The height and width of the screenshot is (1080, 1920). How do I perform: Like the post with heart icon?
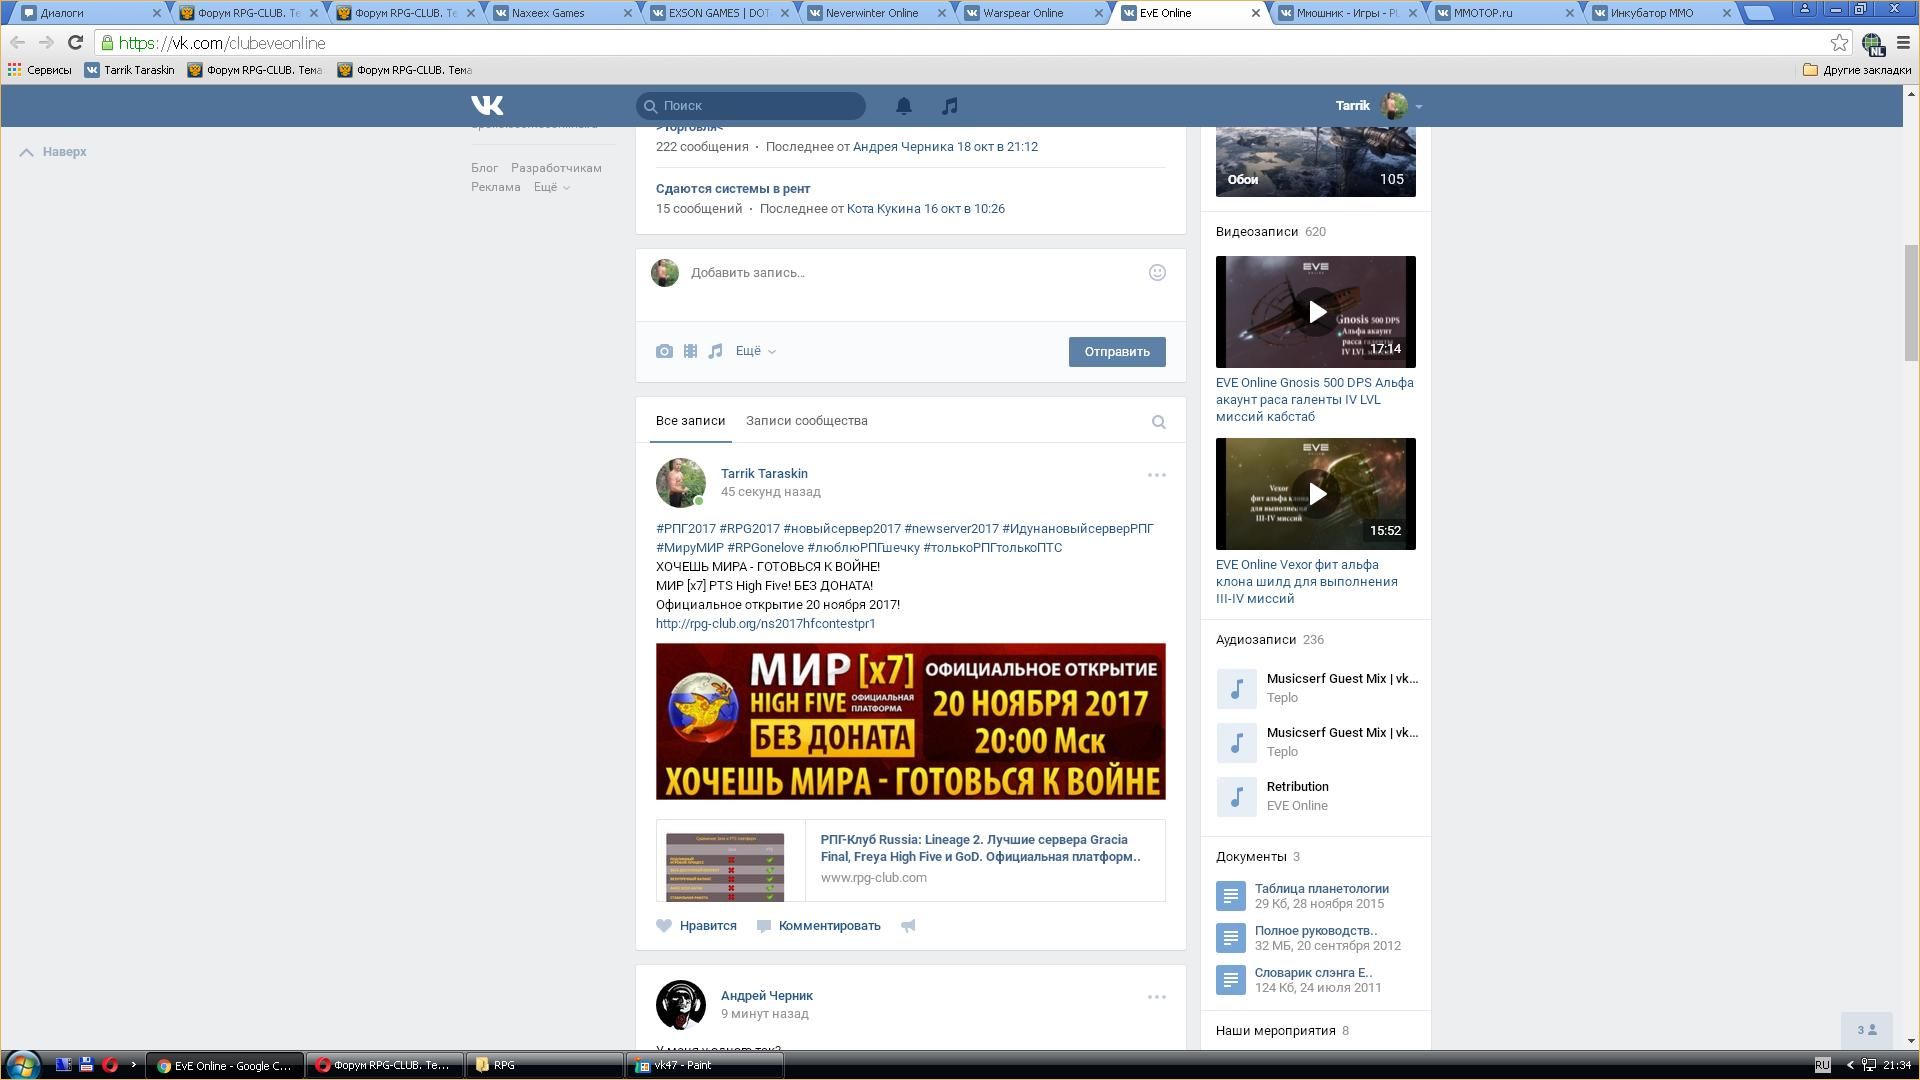tap(664, 926)
